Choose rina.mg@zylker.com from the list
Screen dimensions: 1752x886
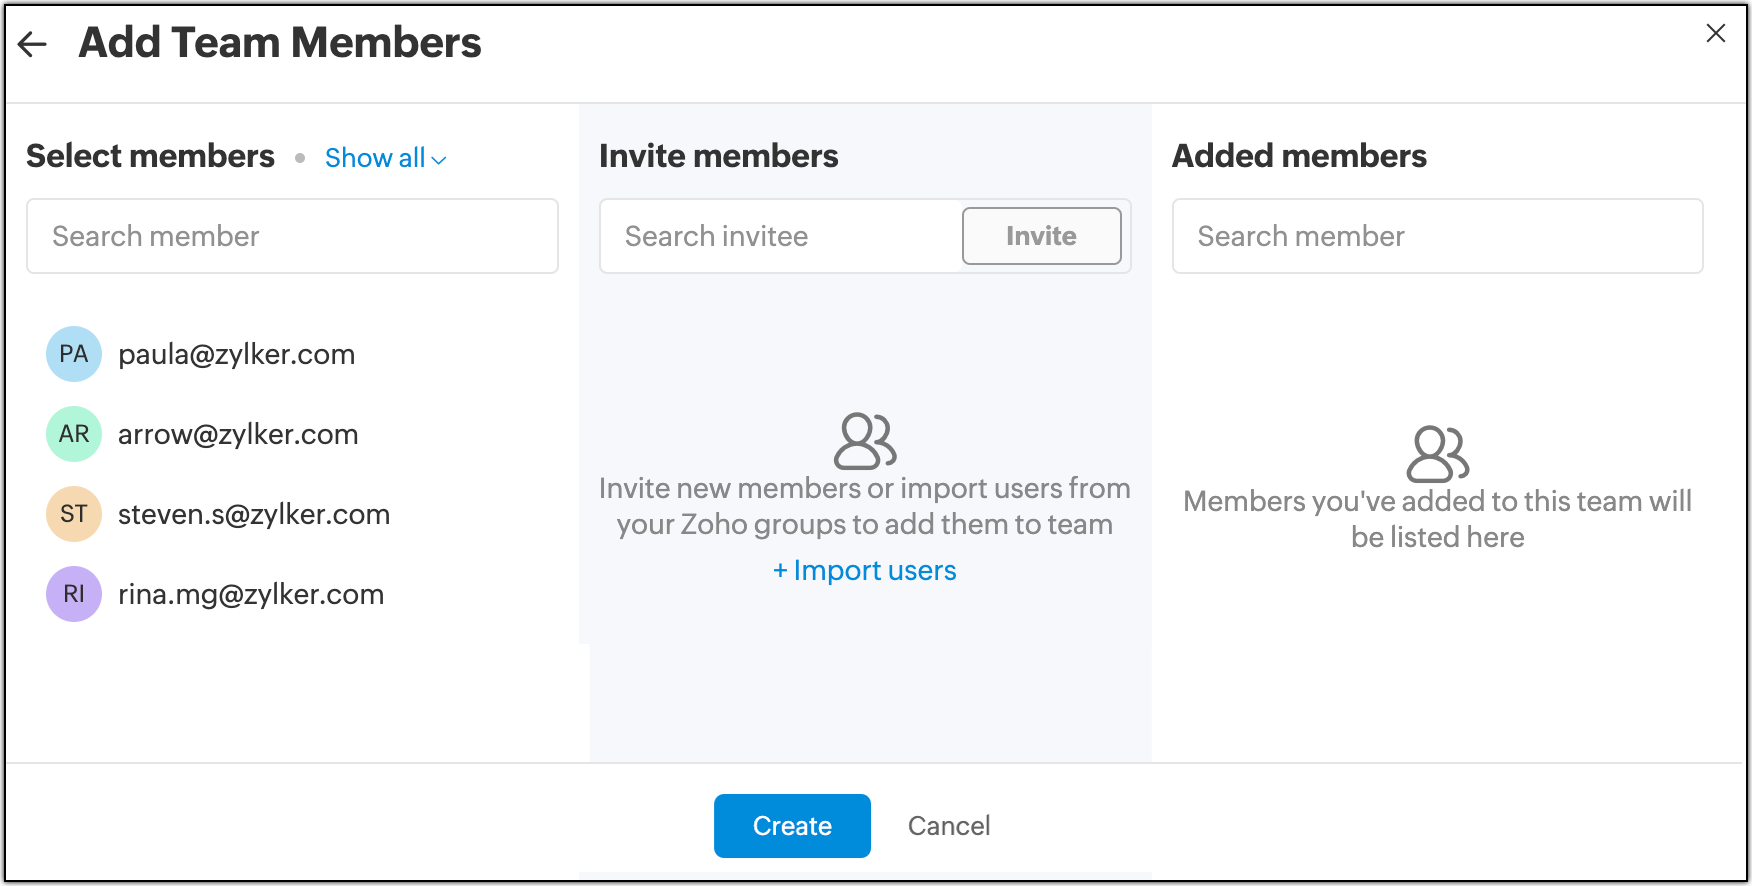point(251,594)
